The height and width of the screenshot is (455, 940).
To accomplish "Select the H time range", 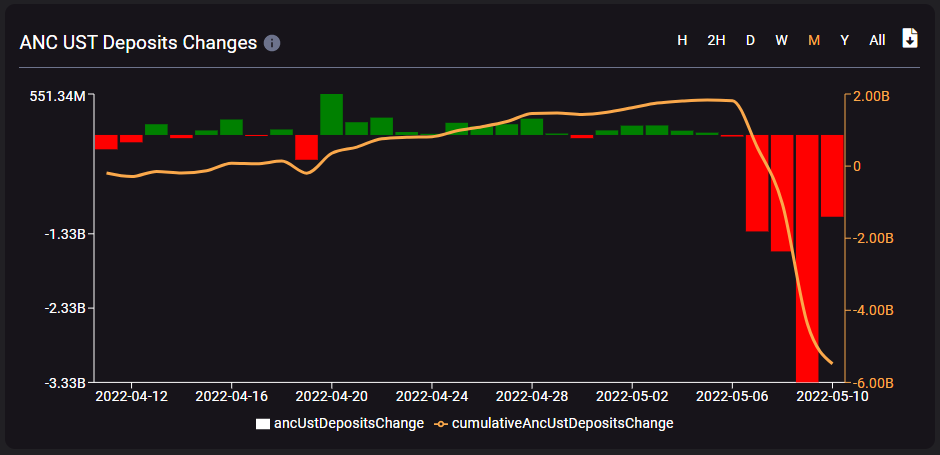I will (682, 40).
